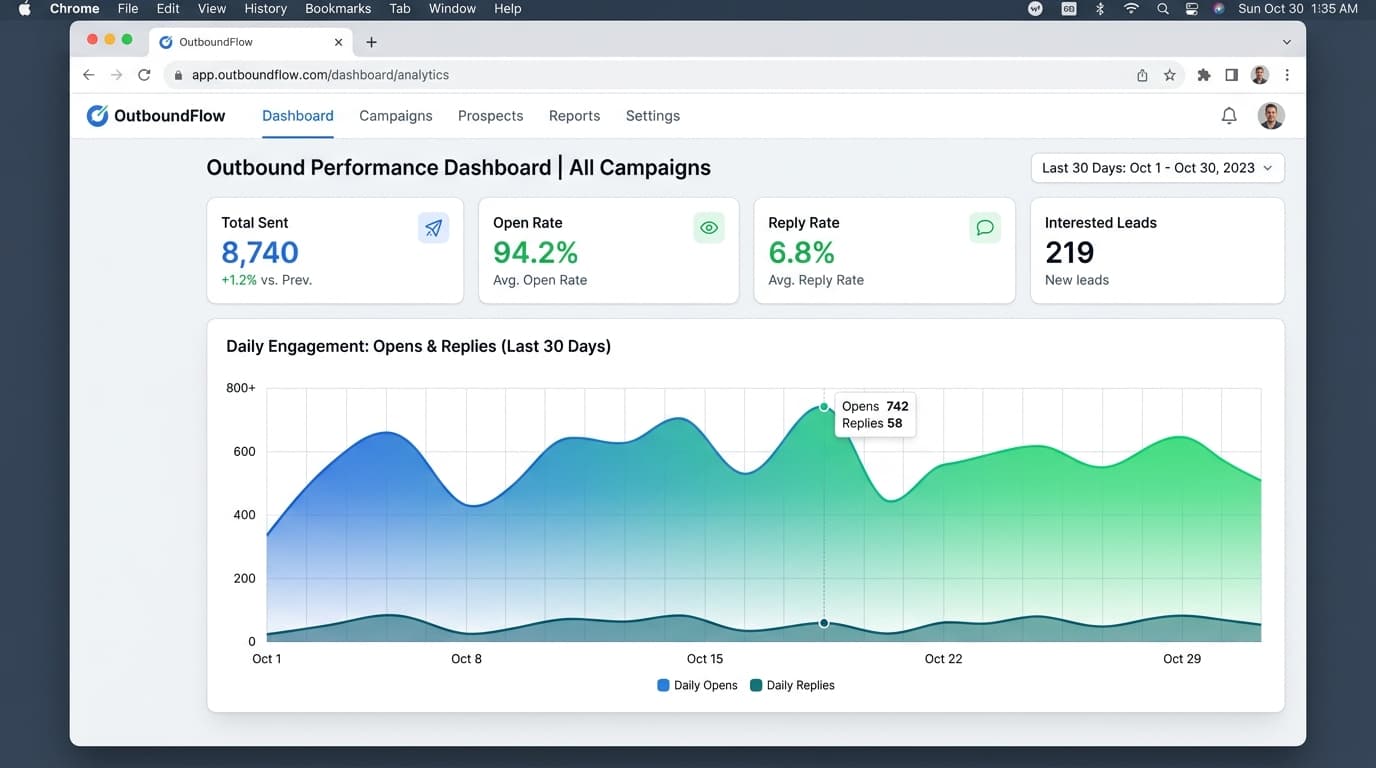Toggle the Chrome side panel icon

pos(1232,75)
